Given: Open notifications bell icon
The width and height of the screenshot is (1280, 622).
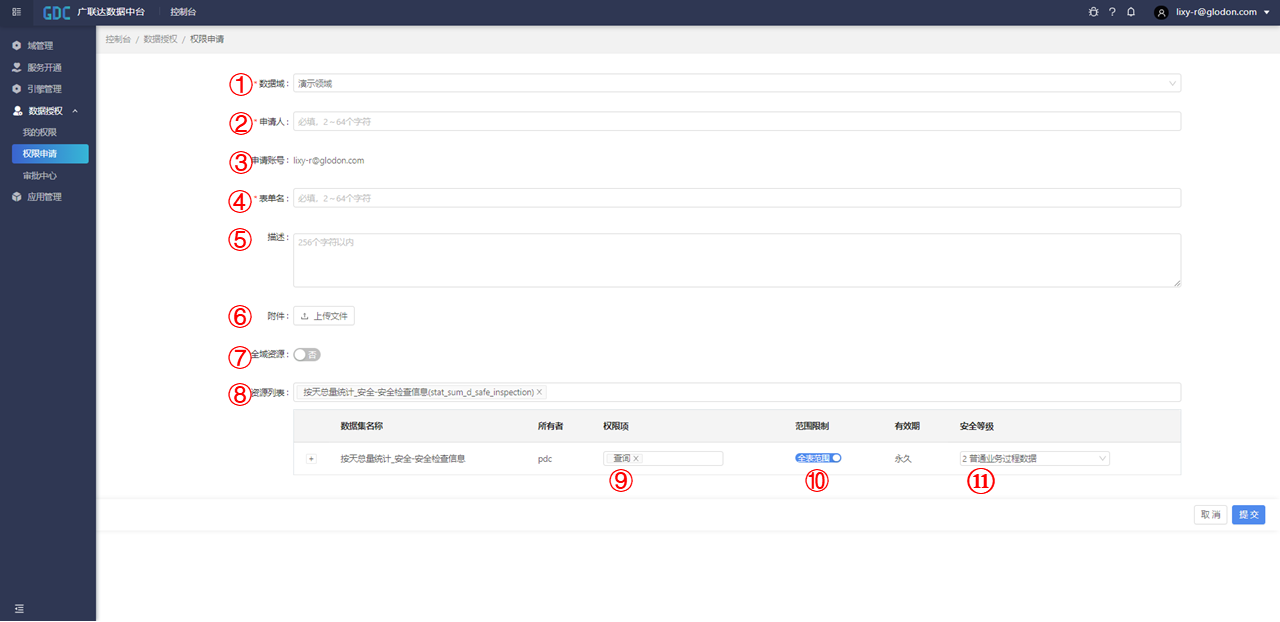Looking at the screenshot, I should click(x=1131, y=12).
